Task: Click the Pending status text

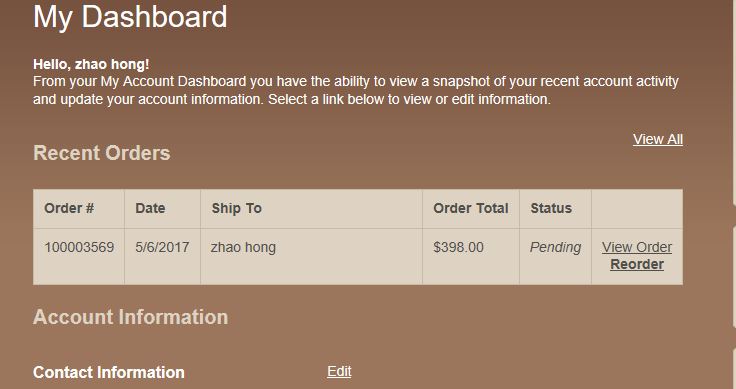Action: 555,247
